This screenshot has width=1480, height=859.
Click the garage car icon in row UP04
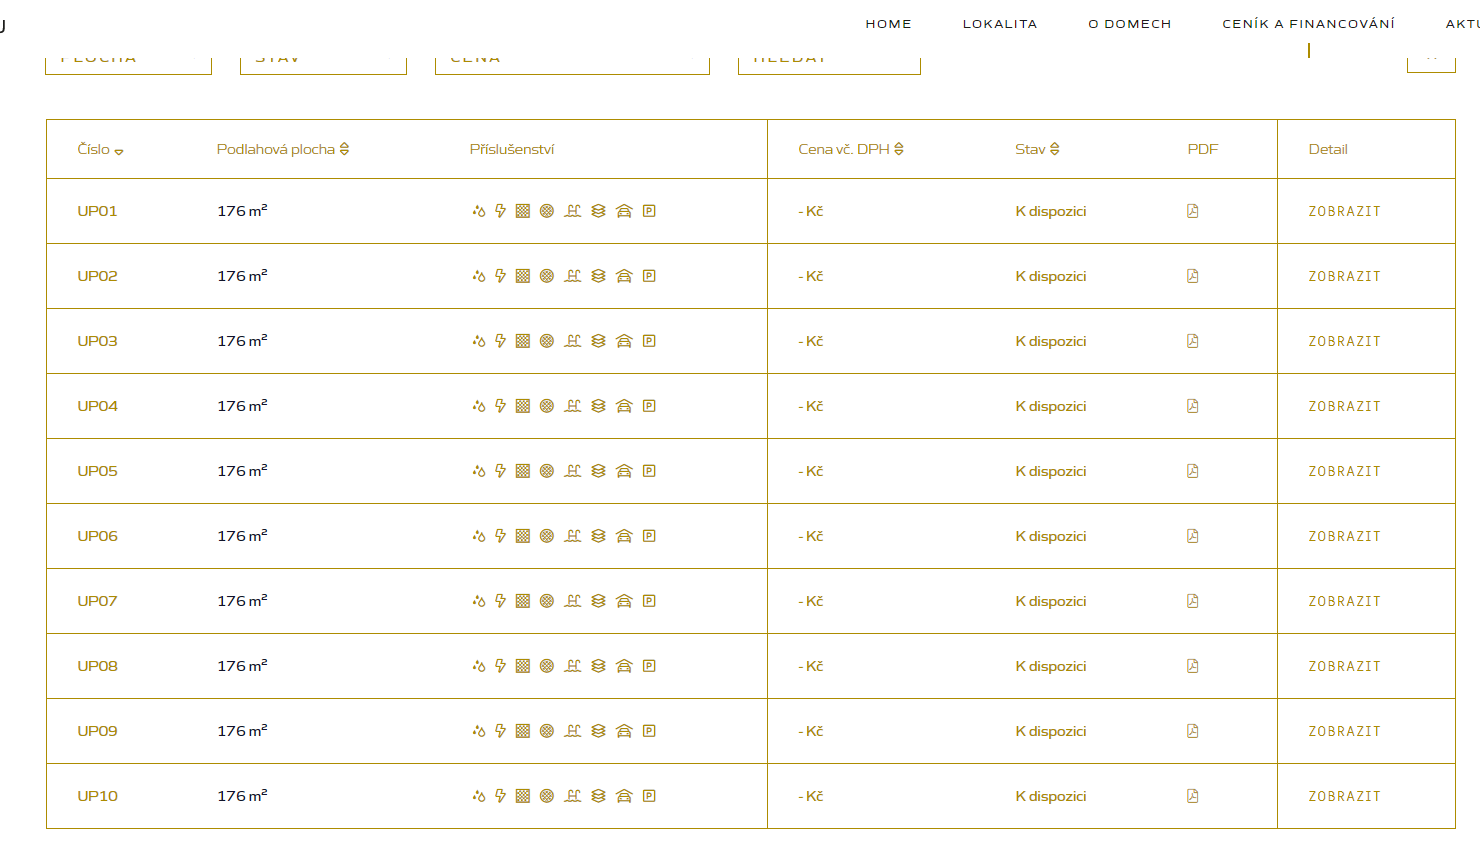click(x=624, y=406)
